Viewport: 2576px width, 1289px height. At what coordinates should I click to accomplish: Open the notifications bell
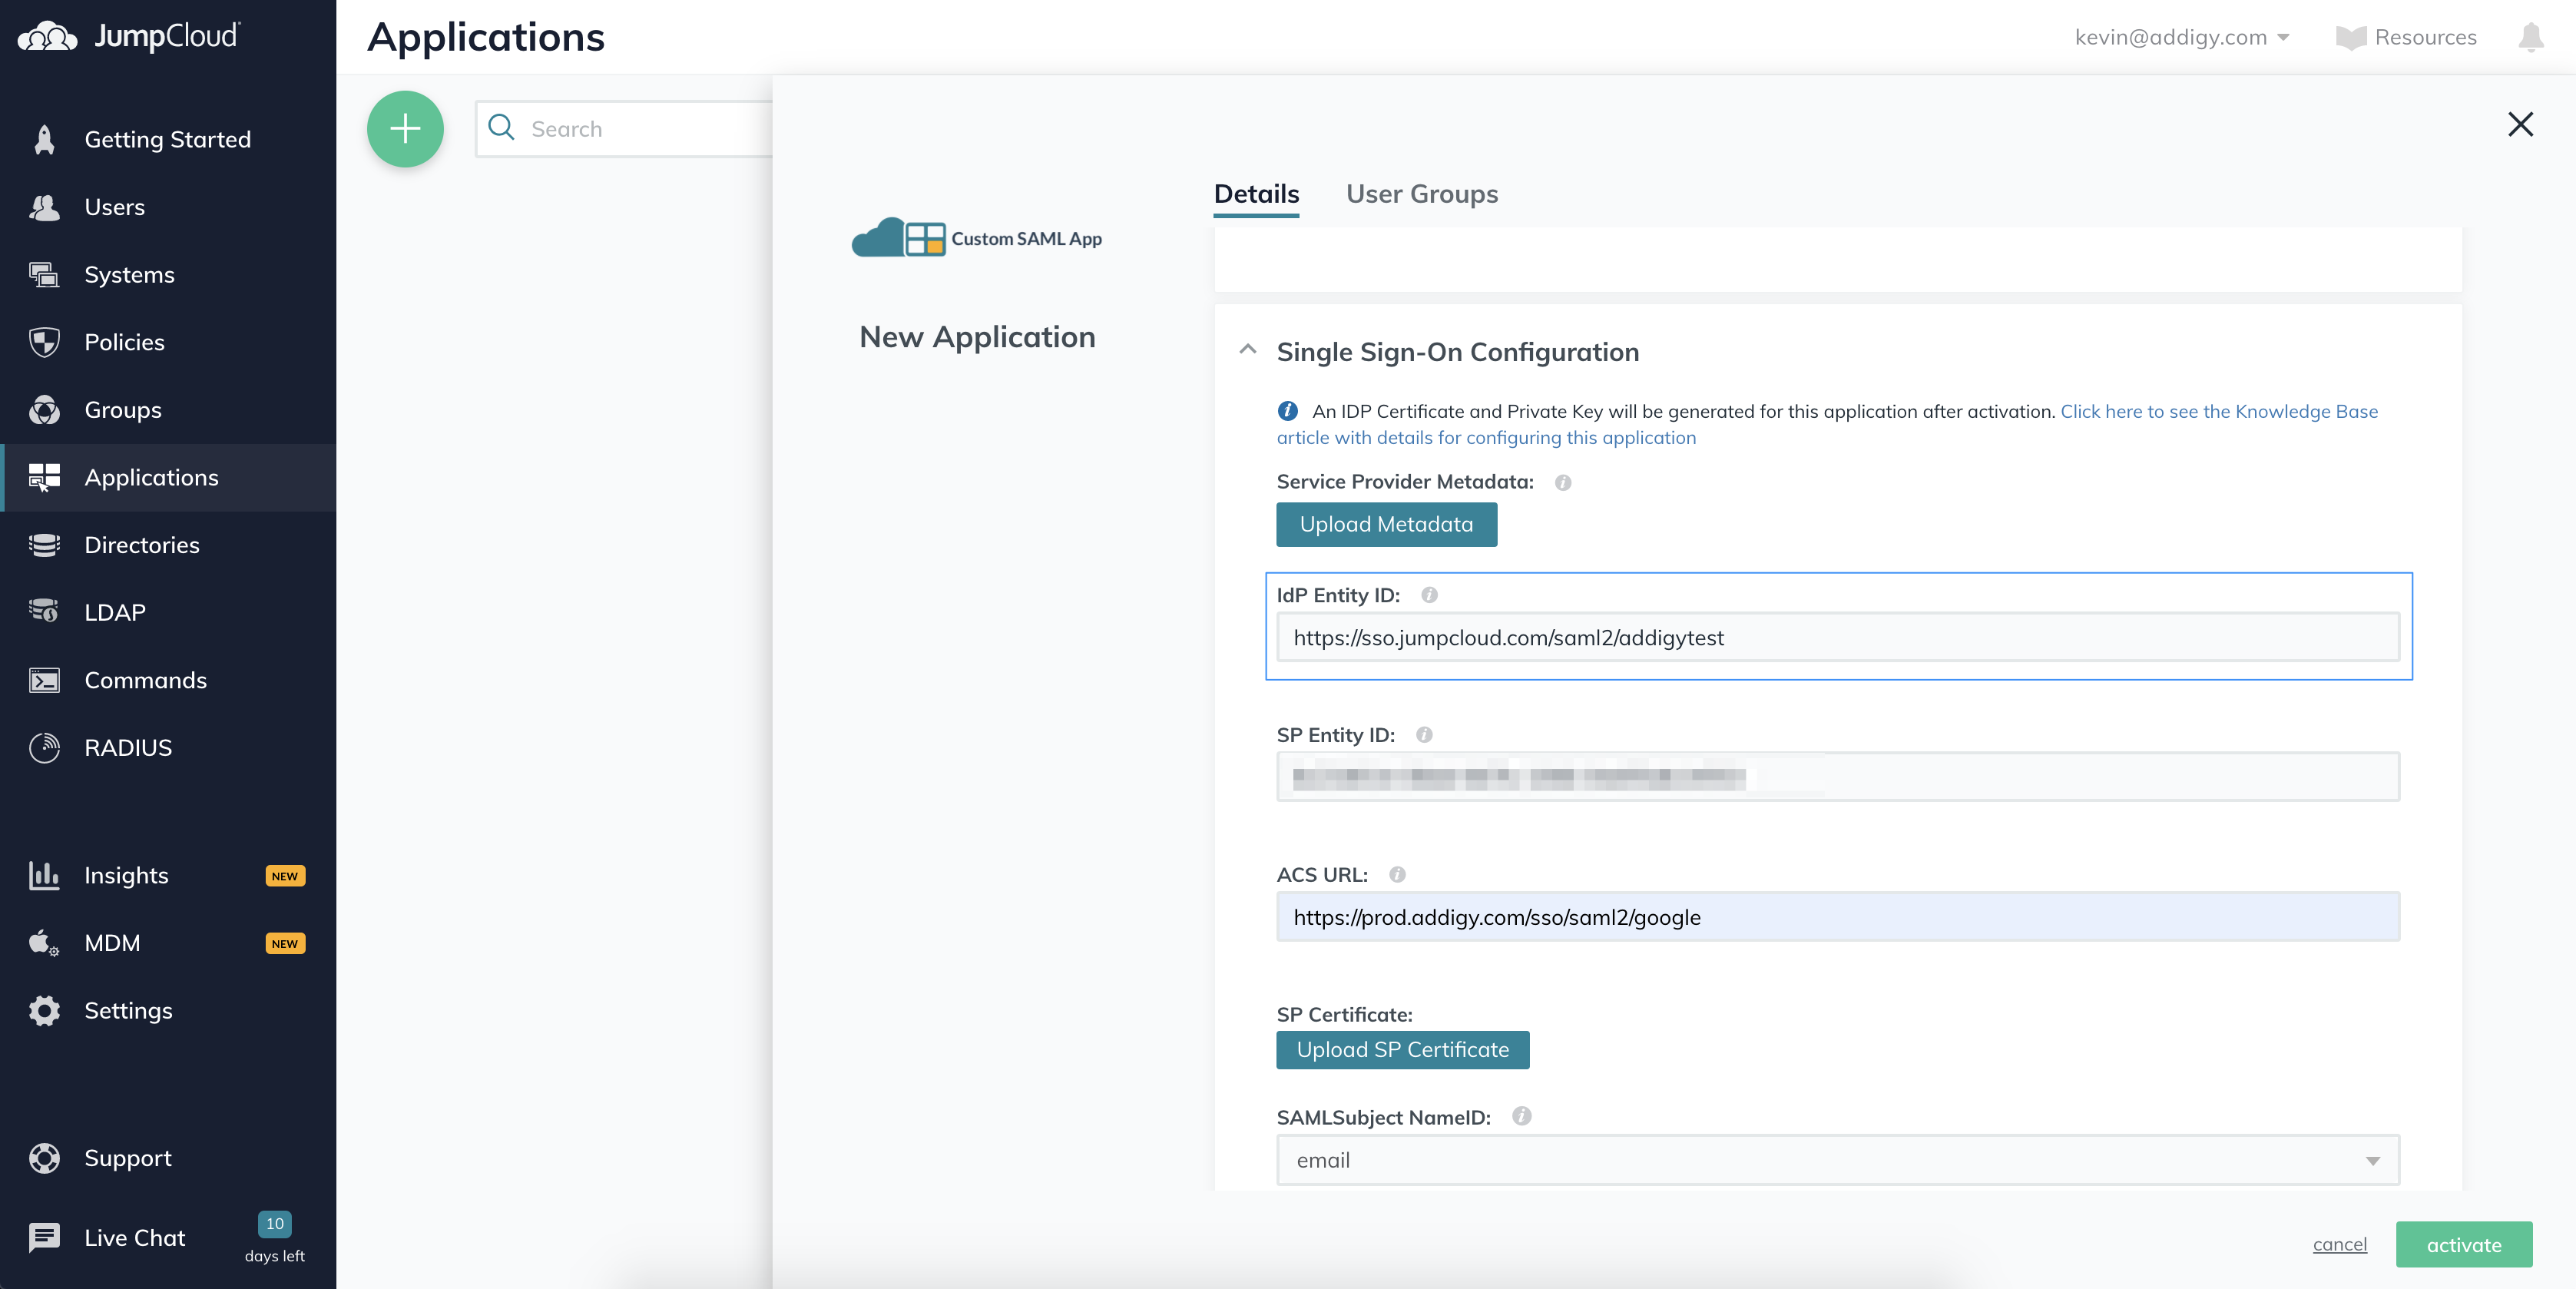(x=2530, y=37)
